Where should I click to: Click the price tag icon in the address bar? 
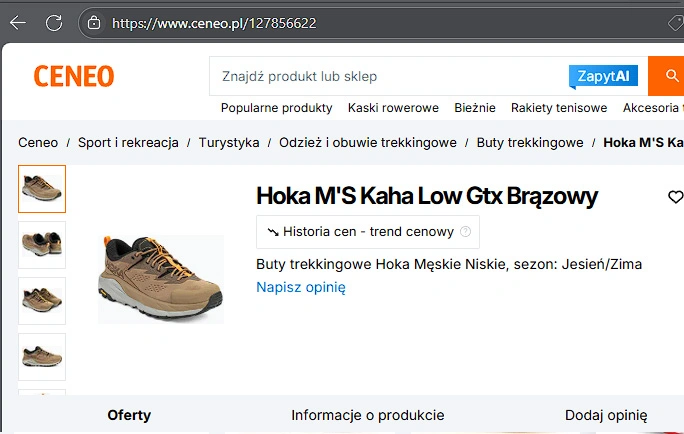click(x=676, y=23)
